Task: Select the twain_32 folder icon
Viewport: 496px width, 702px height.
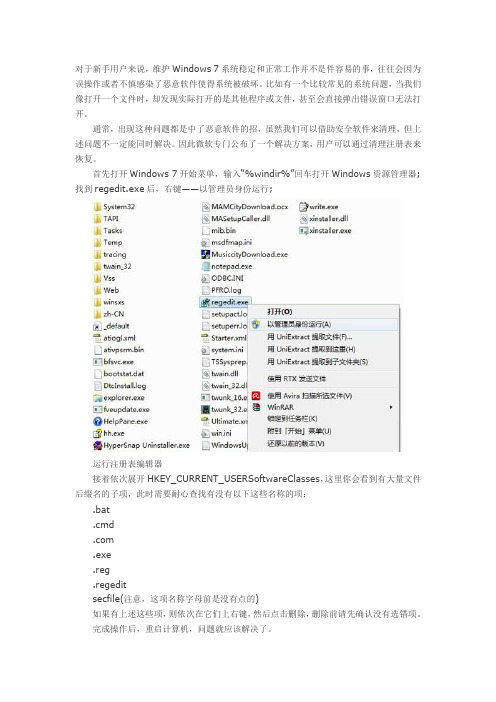Action: [x=98, y=266]
